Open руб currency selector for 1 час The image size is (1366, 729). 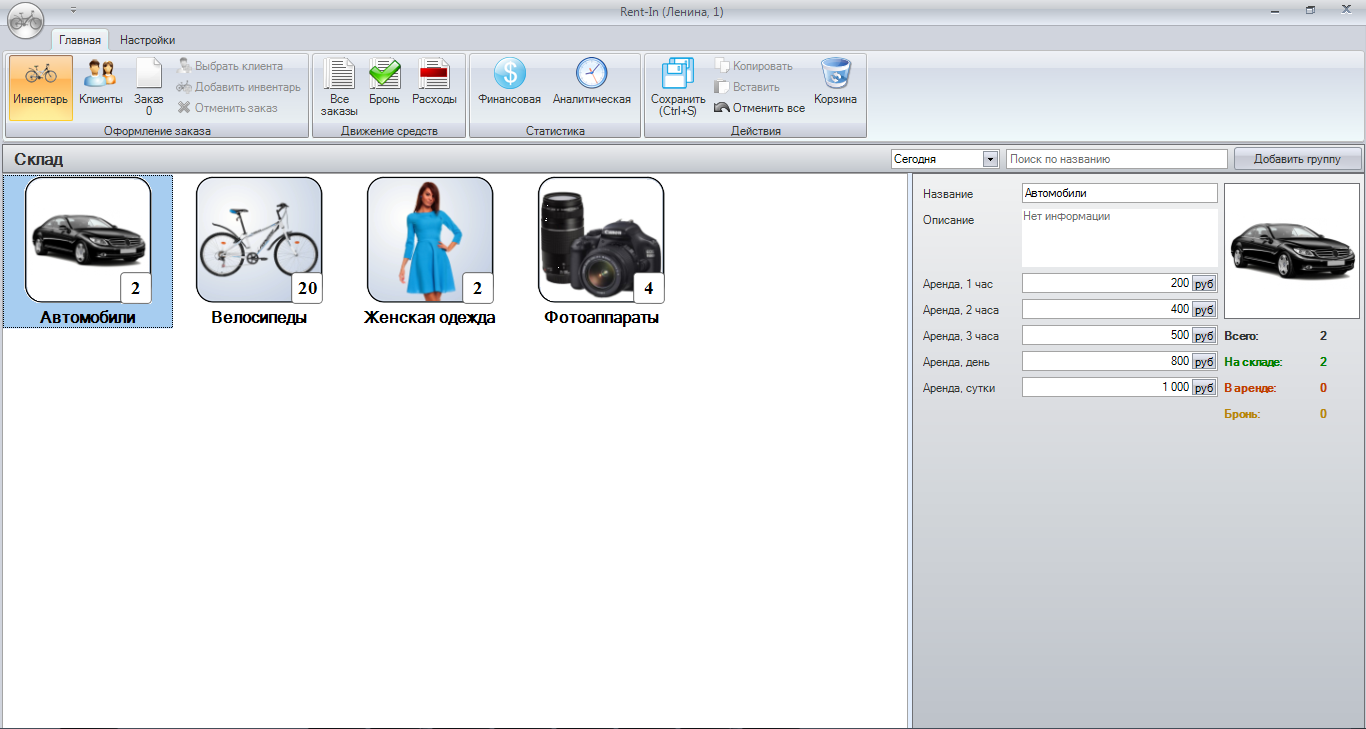pyautogui.click(x=1204, y=284)
